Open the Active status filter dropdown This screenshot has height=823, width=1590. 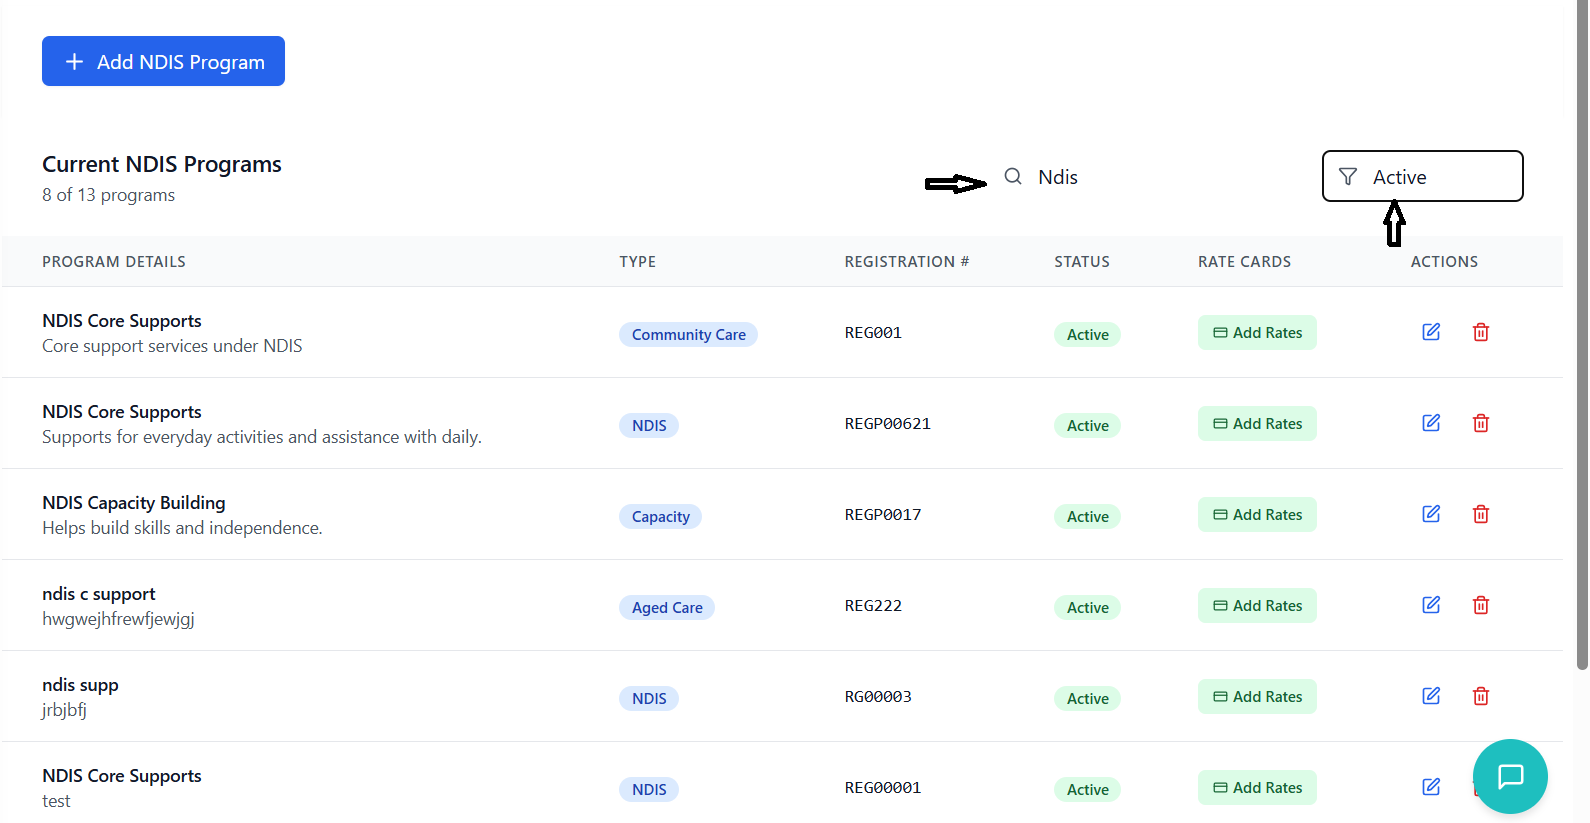pos(1421,177)
